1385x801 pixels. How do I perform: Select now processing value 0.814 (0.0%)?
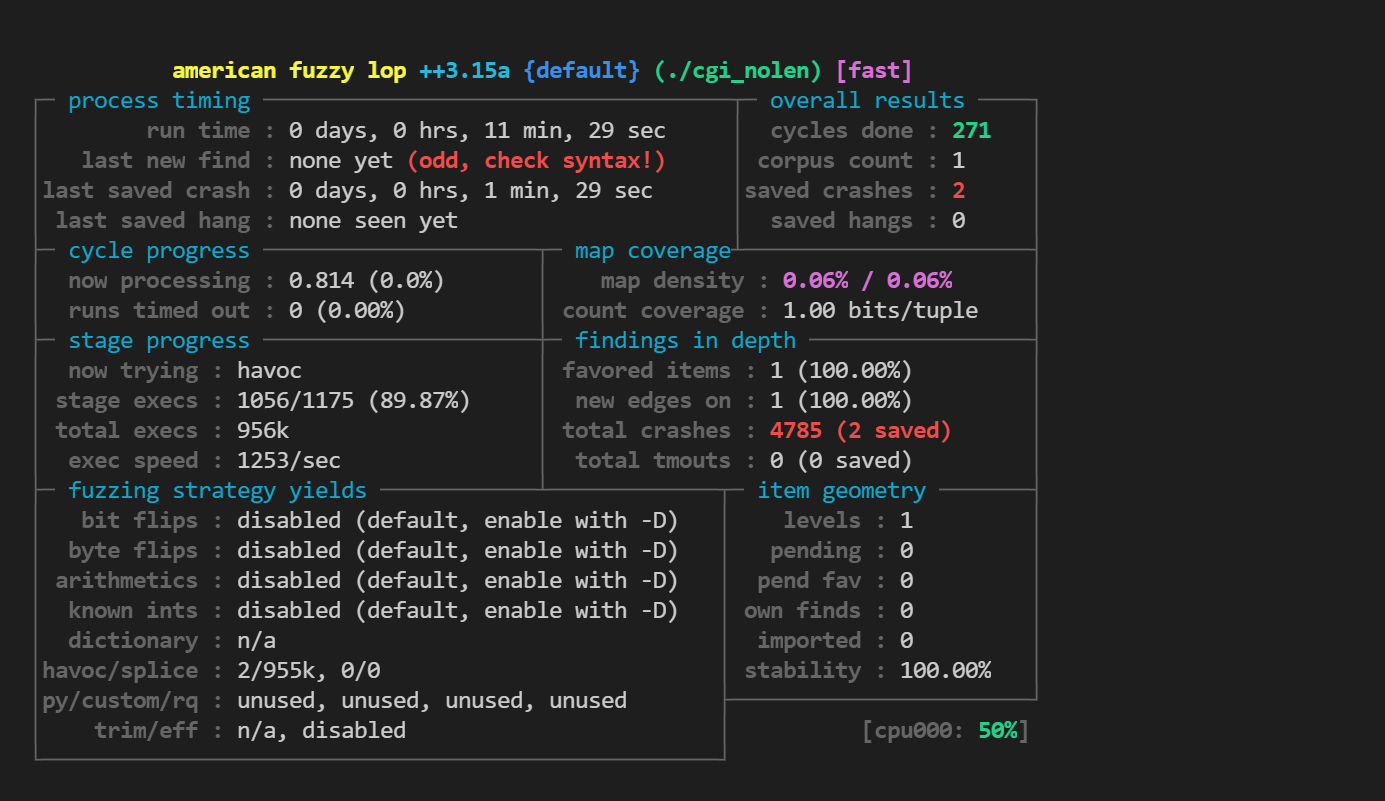366,281
